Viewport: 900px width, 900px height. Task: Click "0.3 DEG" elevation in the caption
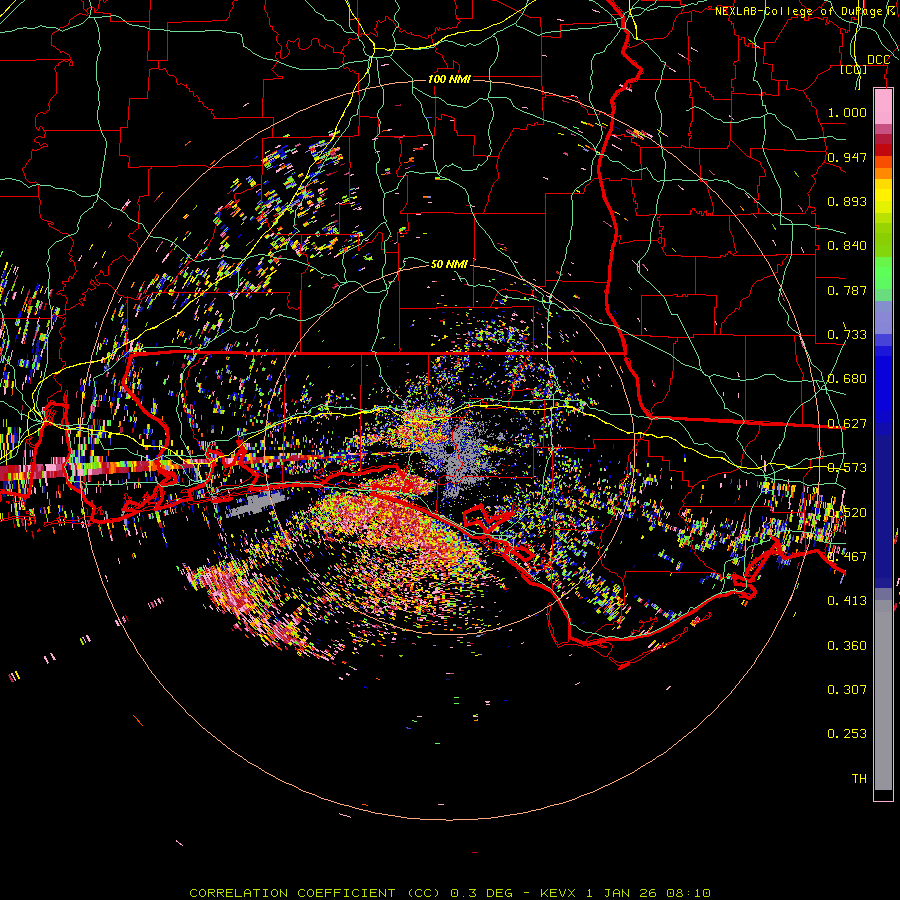click(x=480, y=893)
